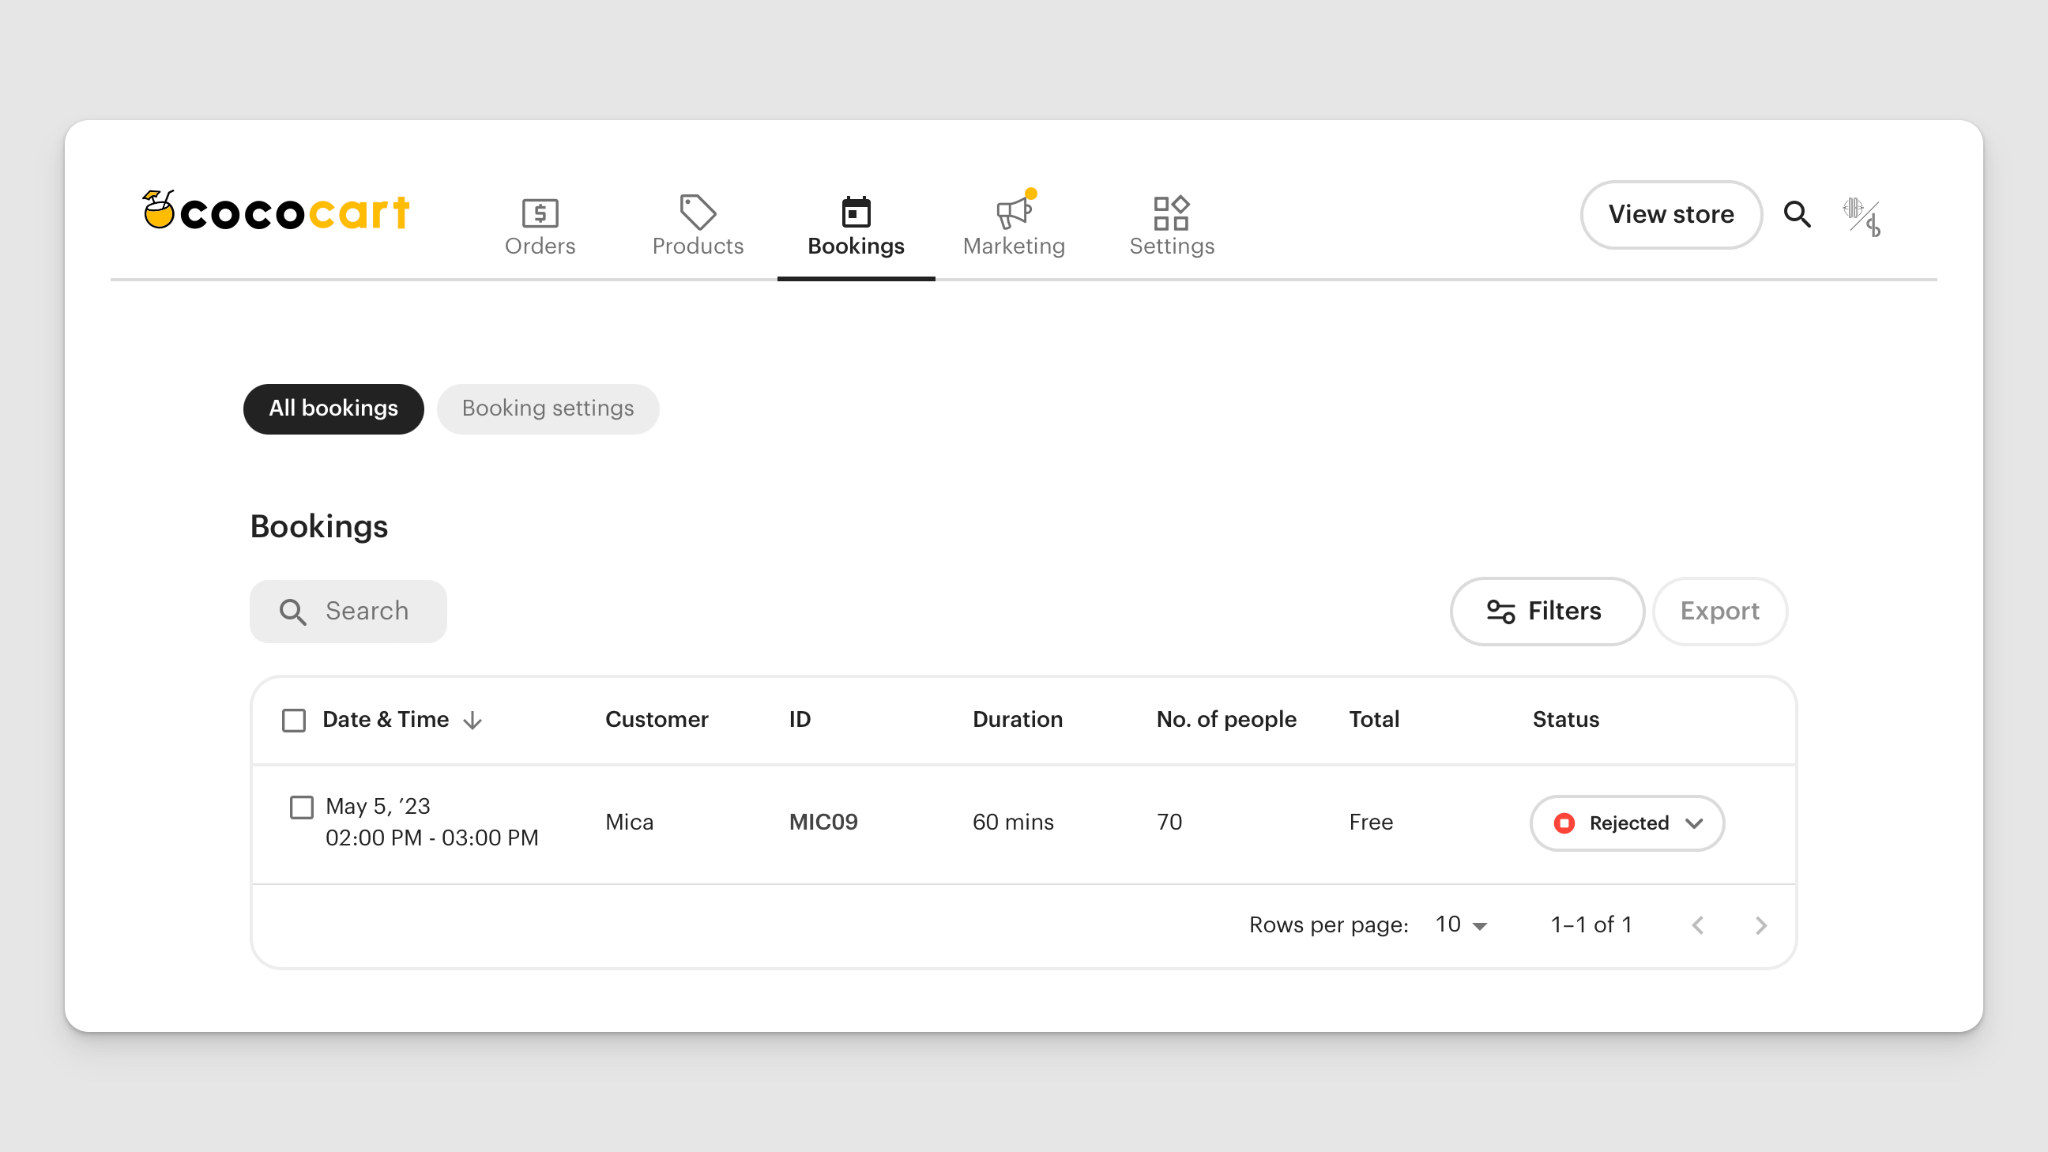Open Settings from the navigation icons
The width and height of the screenshot is (2048, 1152).
point(1170,213)
